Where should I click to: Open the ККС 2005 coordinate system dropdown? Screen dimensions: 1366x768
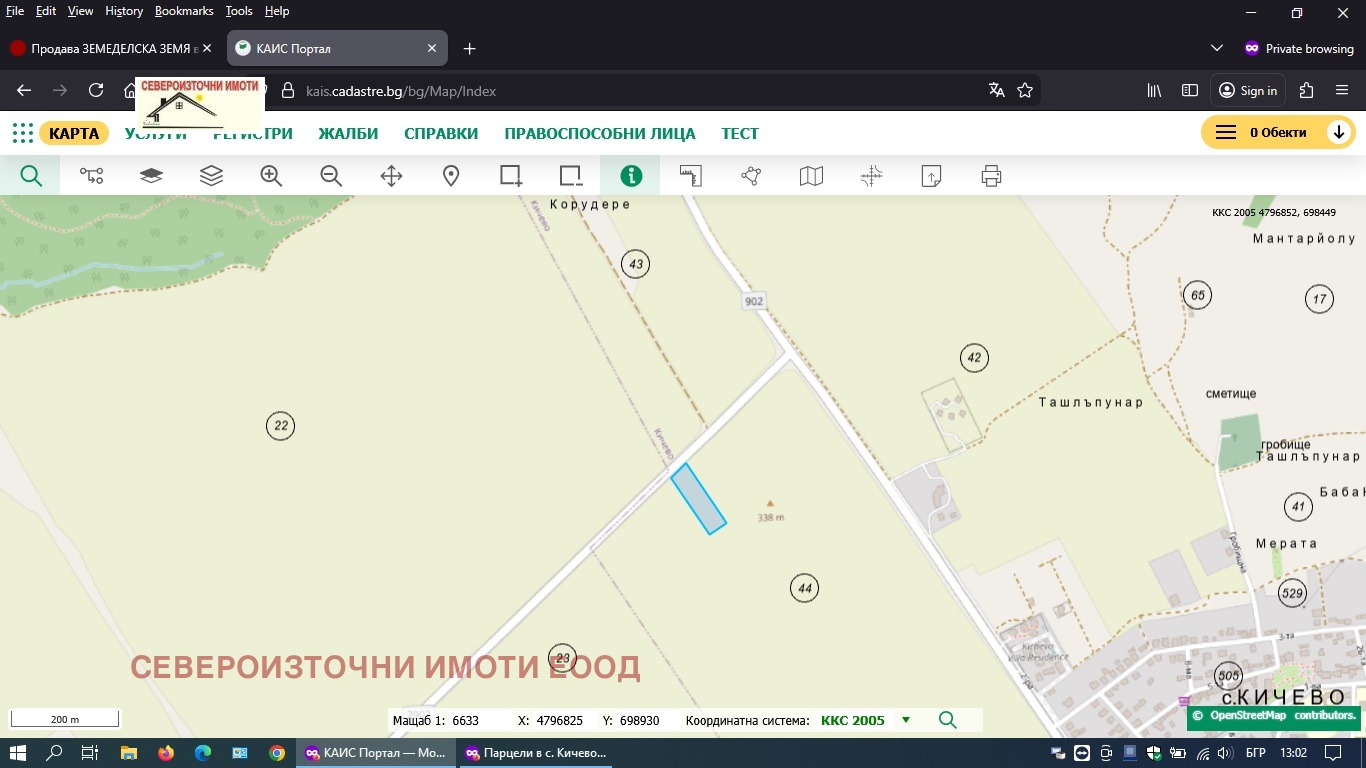[x=905, y=720]
